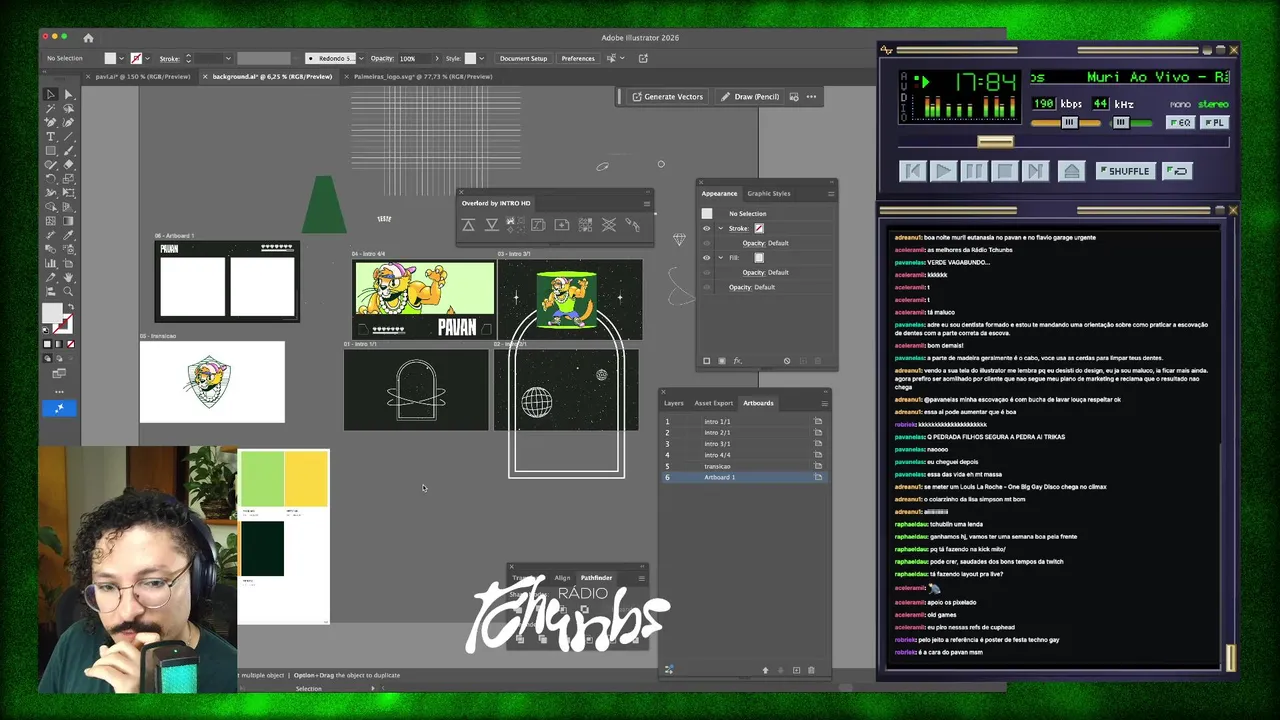Select the Rectangle tool
Screen dimensions: 1280x720
coord(50,150)
